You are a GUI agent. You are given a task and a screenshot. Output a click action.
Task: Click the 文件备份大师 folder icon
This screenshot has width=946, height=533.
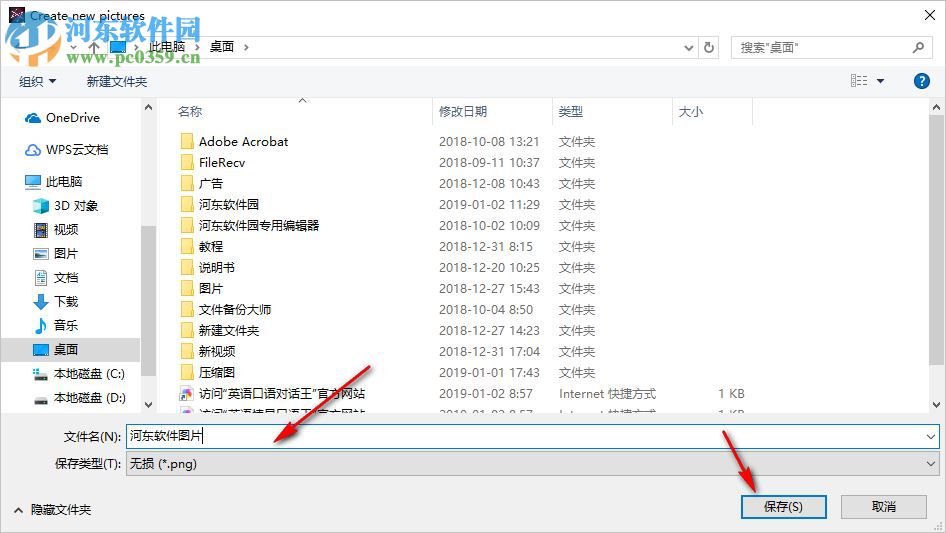click(x=187, y=310)
